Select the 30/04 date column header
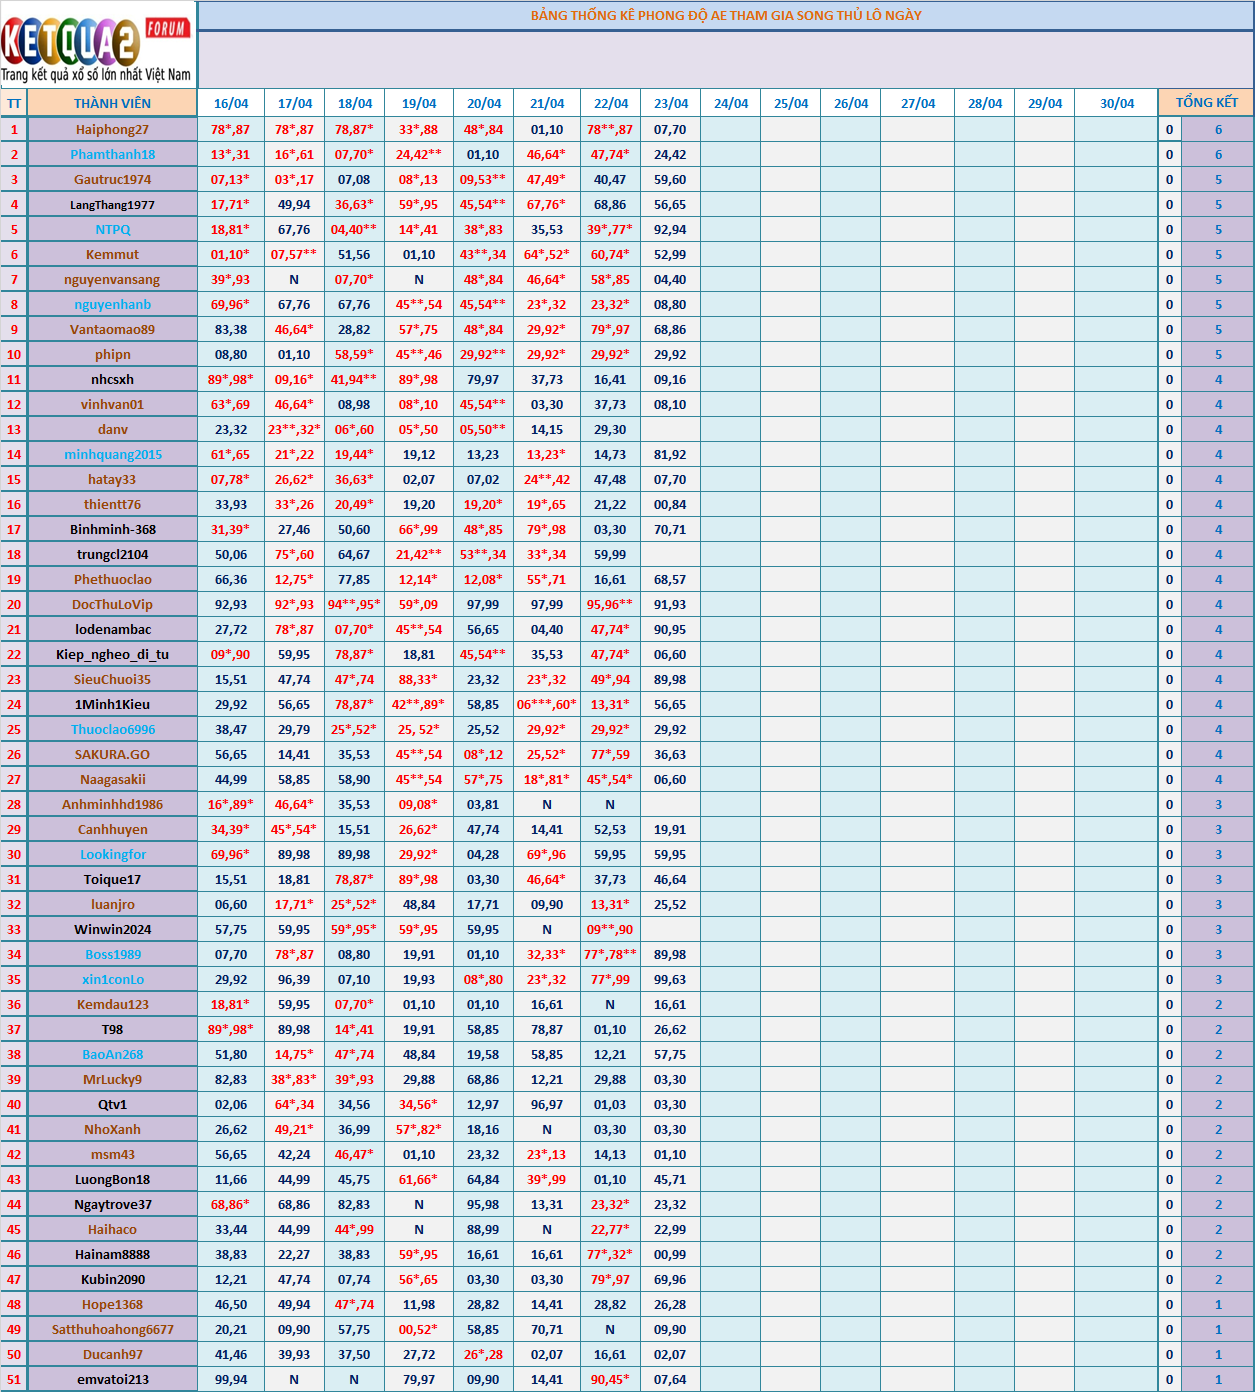The height and width of the screenshot is (1392, 1255). click(1117, 103)
